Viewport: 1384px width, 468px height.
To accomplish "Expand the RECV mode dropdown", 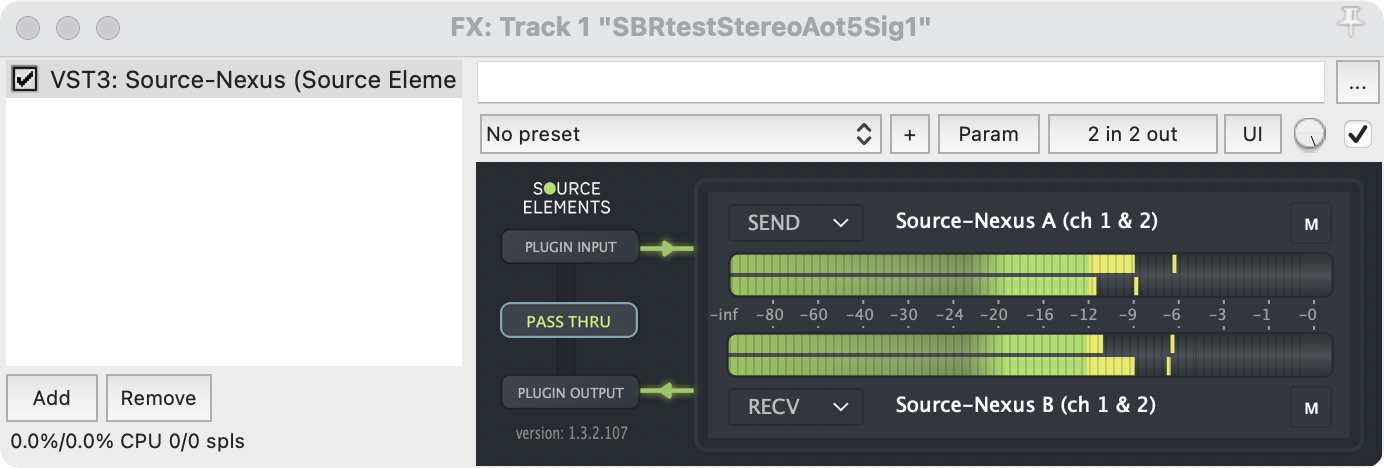I will click(x=795, y=406).
